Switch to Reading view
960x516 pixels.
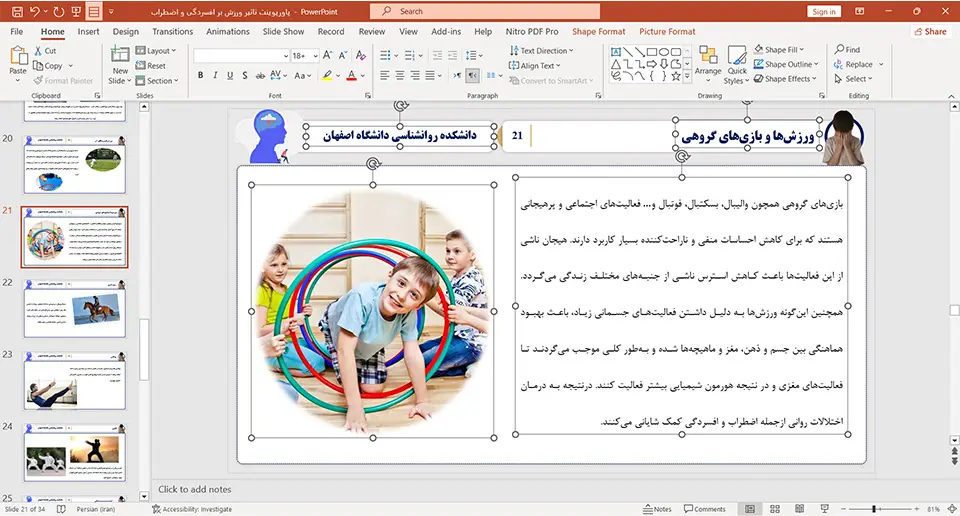(x=799, y=509)
